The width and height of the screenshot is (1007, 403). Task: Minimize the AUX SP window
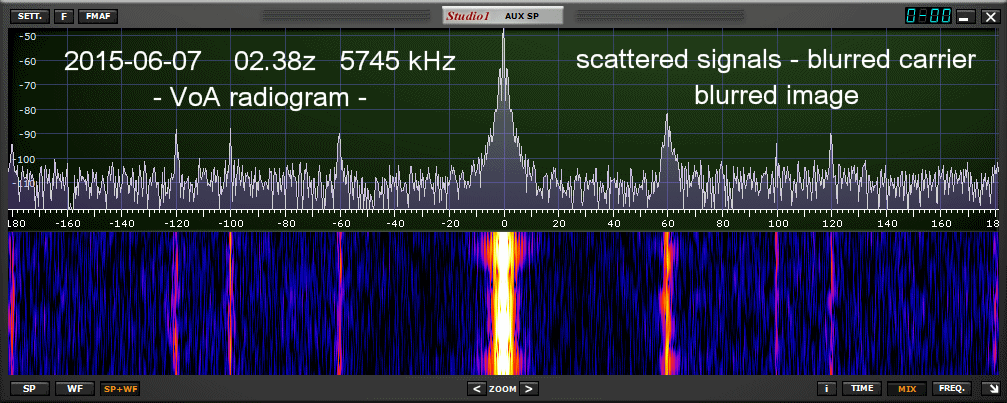pyautogui.click(x=966, y=17)
